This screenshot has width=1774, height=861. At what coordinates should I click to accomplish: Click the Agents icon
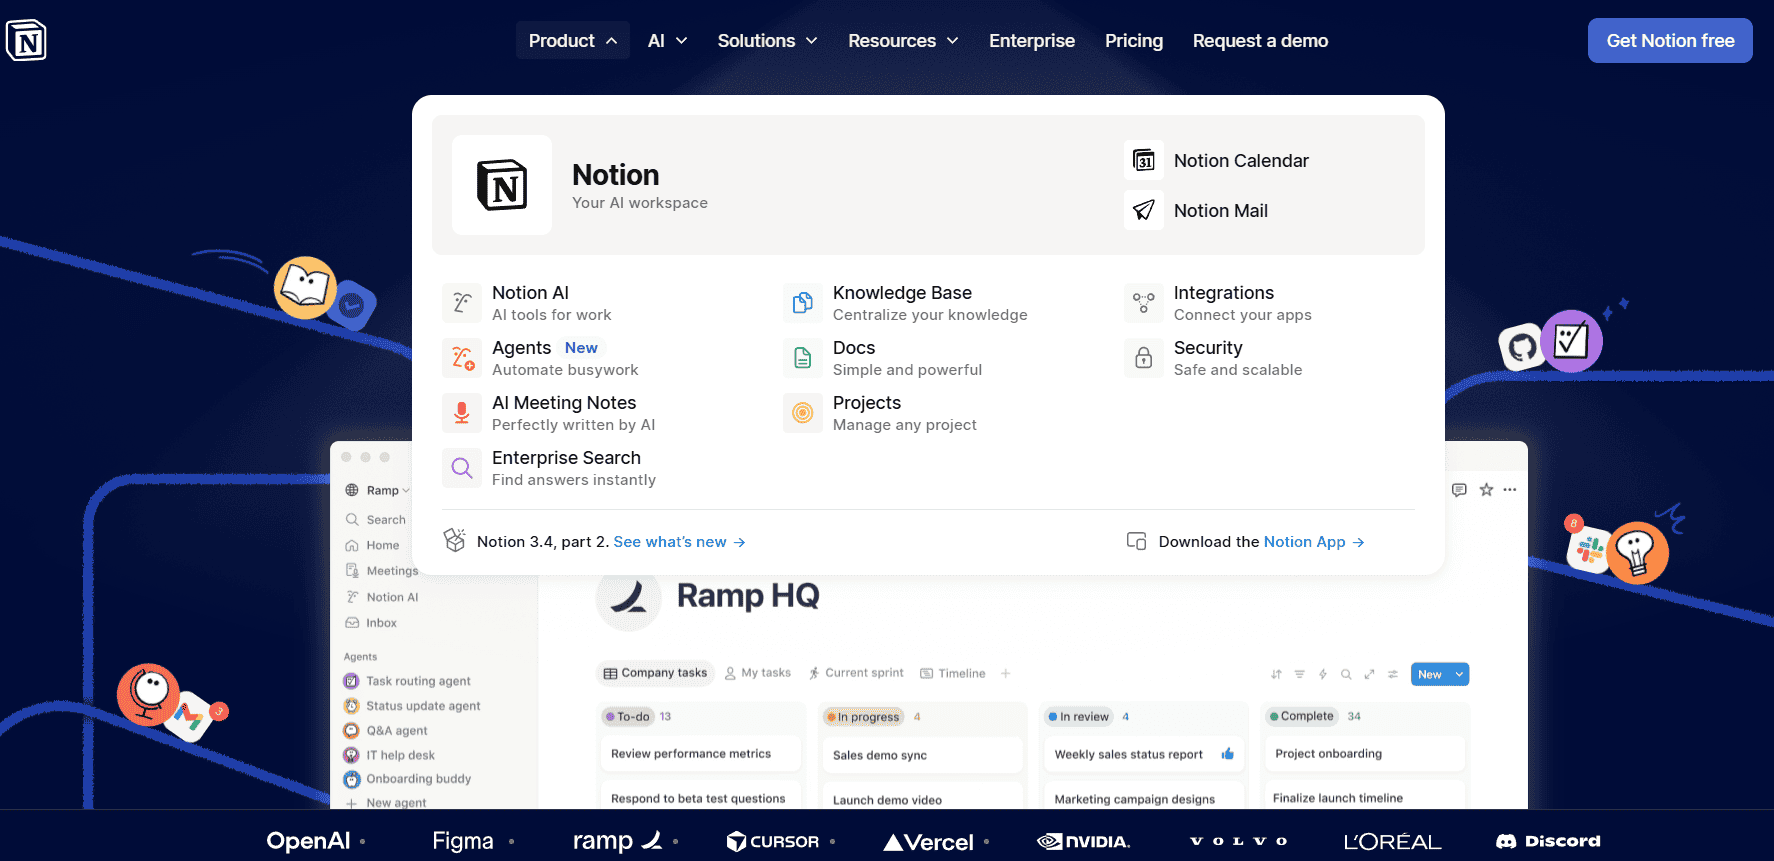click(x=462, y=358)
